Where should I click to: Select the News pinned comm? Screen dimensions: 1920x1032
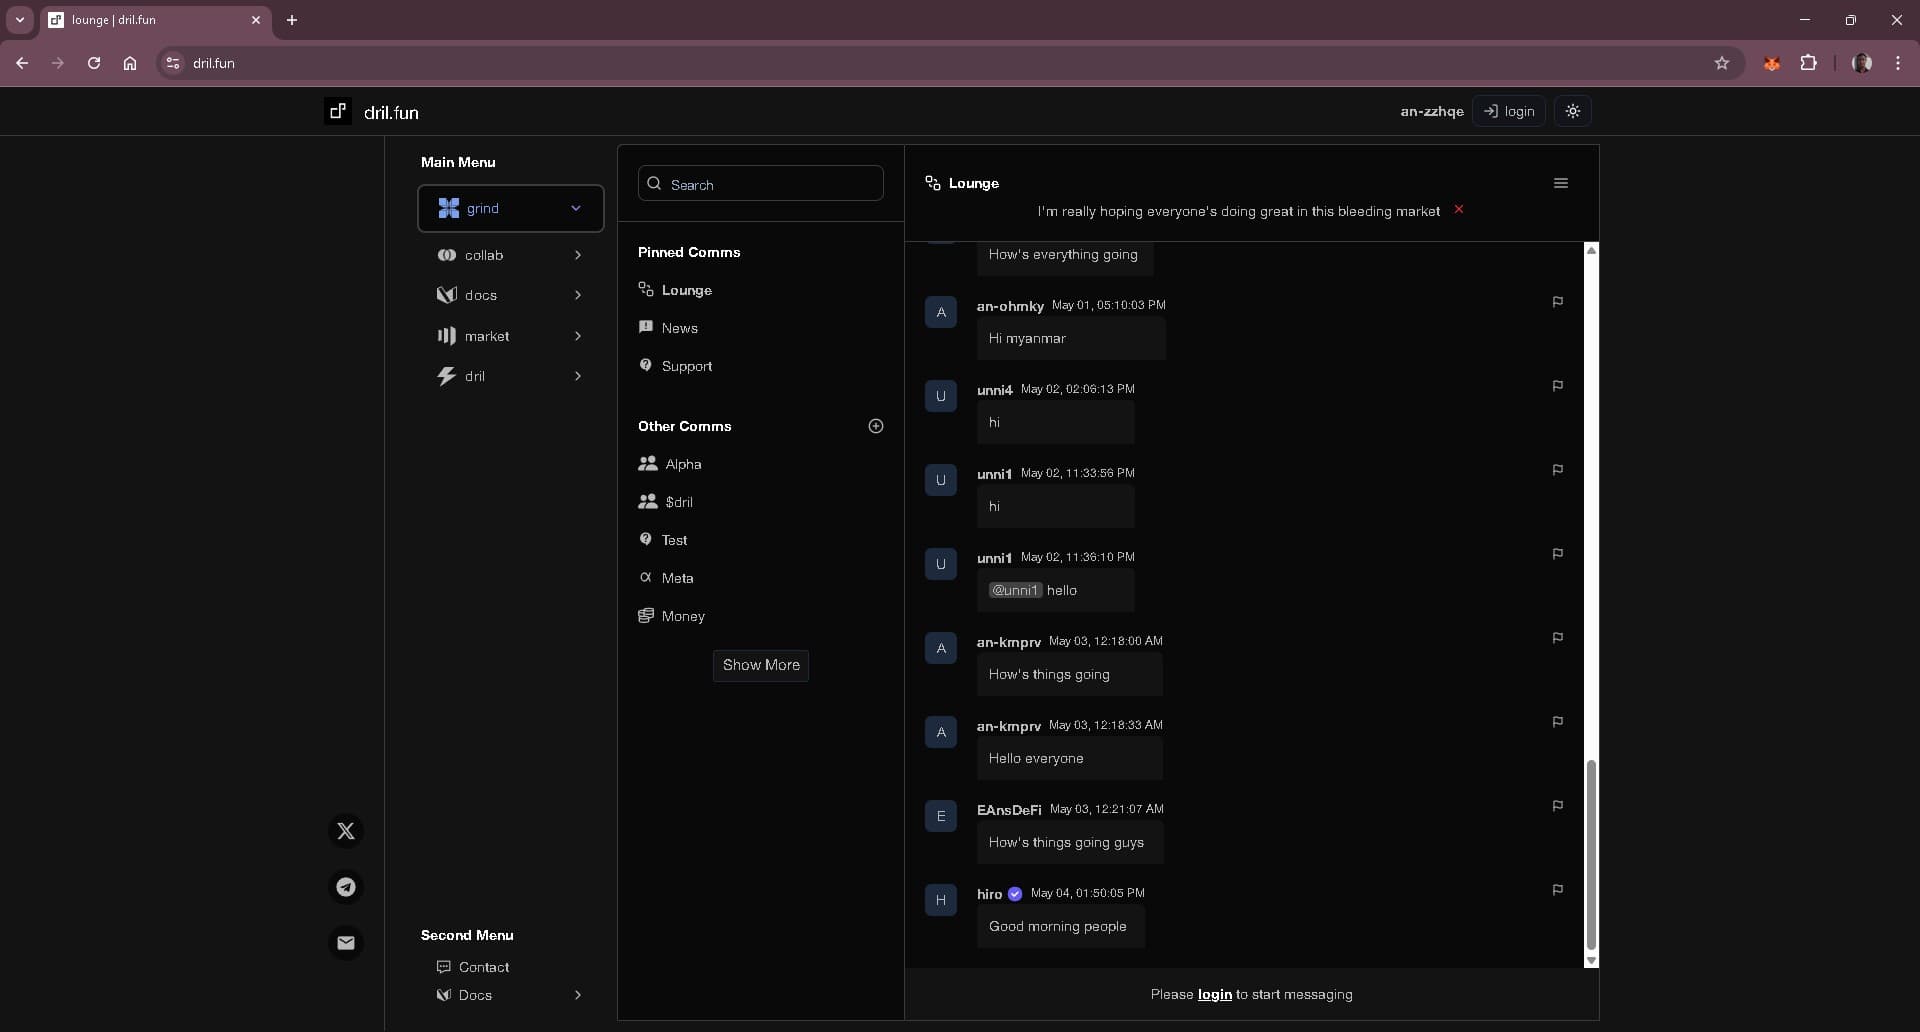coord(679,328)
